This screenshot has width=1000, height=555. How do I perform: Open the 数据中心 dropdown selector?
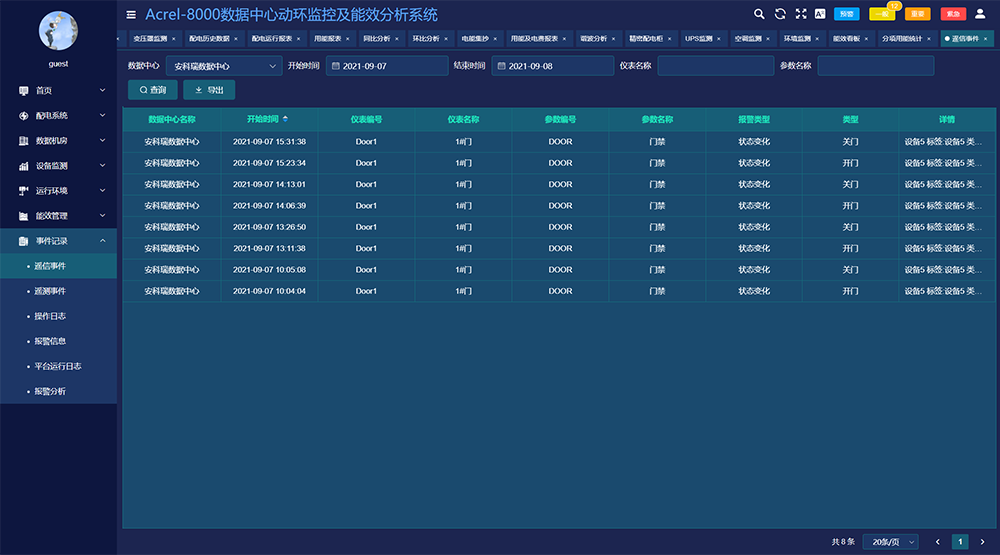pyautogui.click(x=223, y=66)
